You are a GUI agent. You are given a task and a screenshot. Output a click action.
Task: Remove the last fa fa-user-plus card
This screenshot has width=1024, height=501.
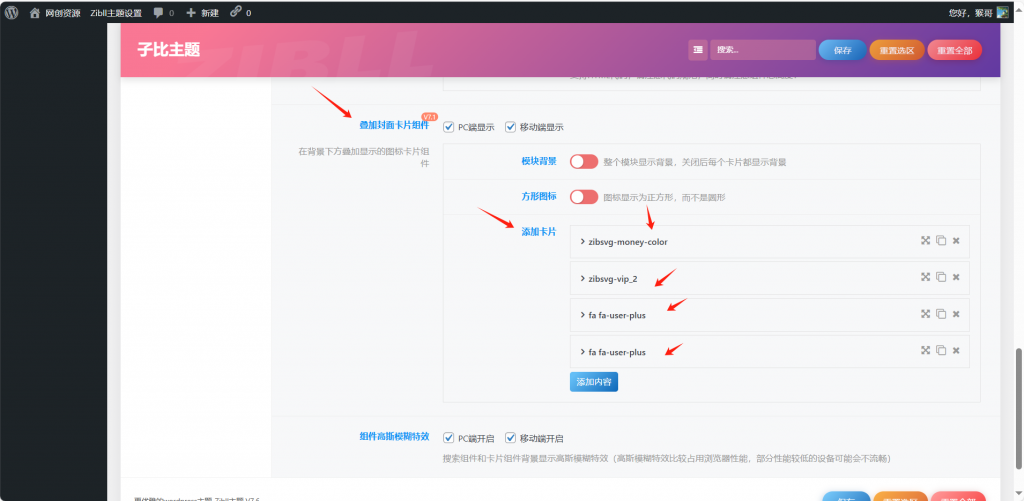pos(956,351)
